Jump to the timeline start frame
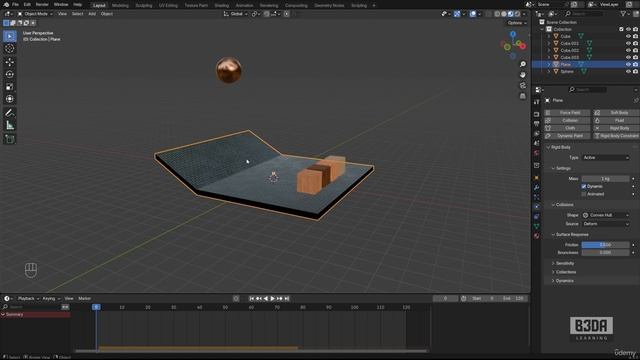This screenshot has width=640, height=360. (x=252, y=299)
